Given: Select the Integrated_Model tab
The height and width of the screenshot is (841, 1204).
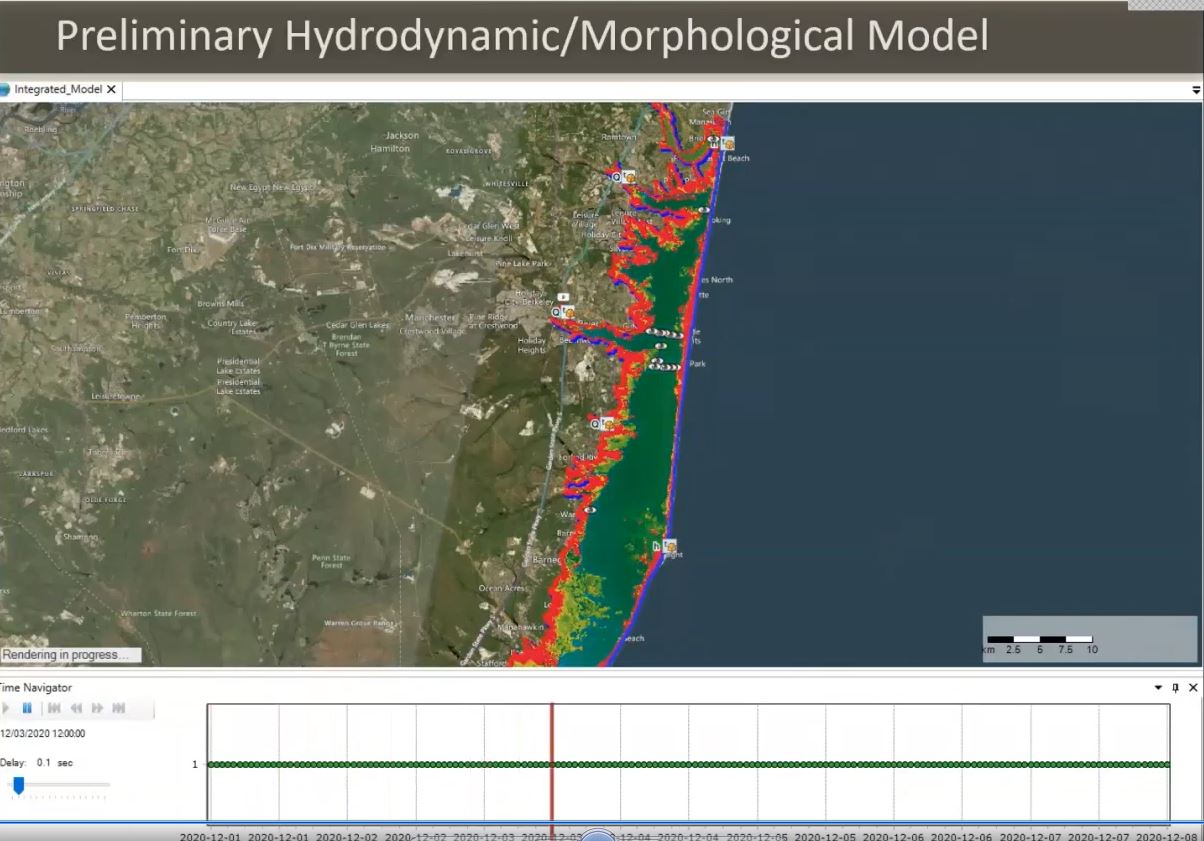Looking at the screenshot, I should [x=58, y=89].
